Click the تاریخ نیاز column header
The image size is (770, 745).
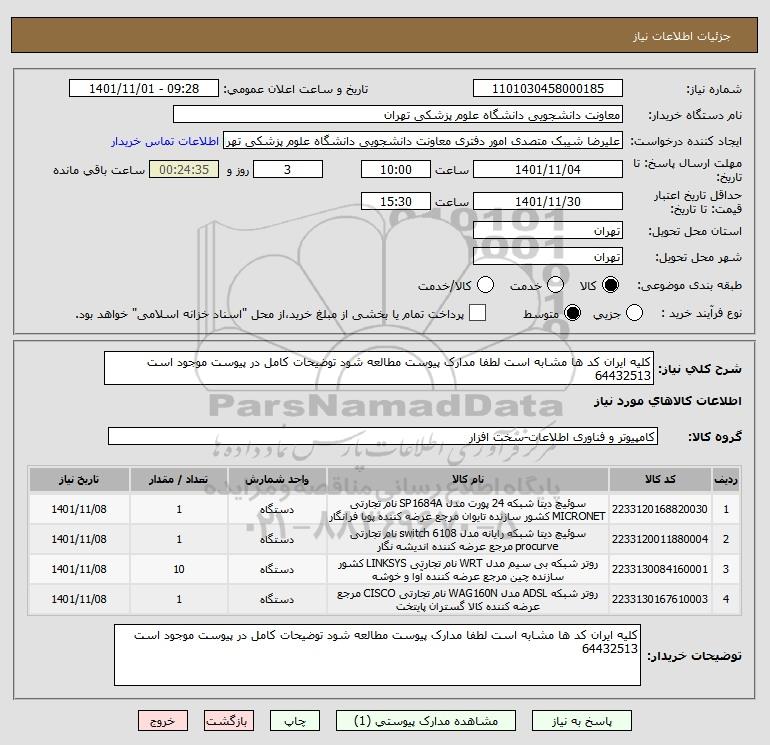[79, 479]
